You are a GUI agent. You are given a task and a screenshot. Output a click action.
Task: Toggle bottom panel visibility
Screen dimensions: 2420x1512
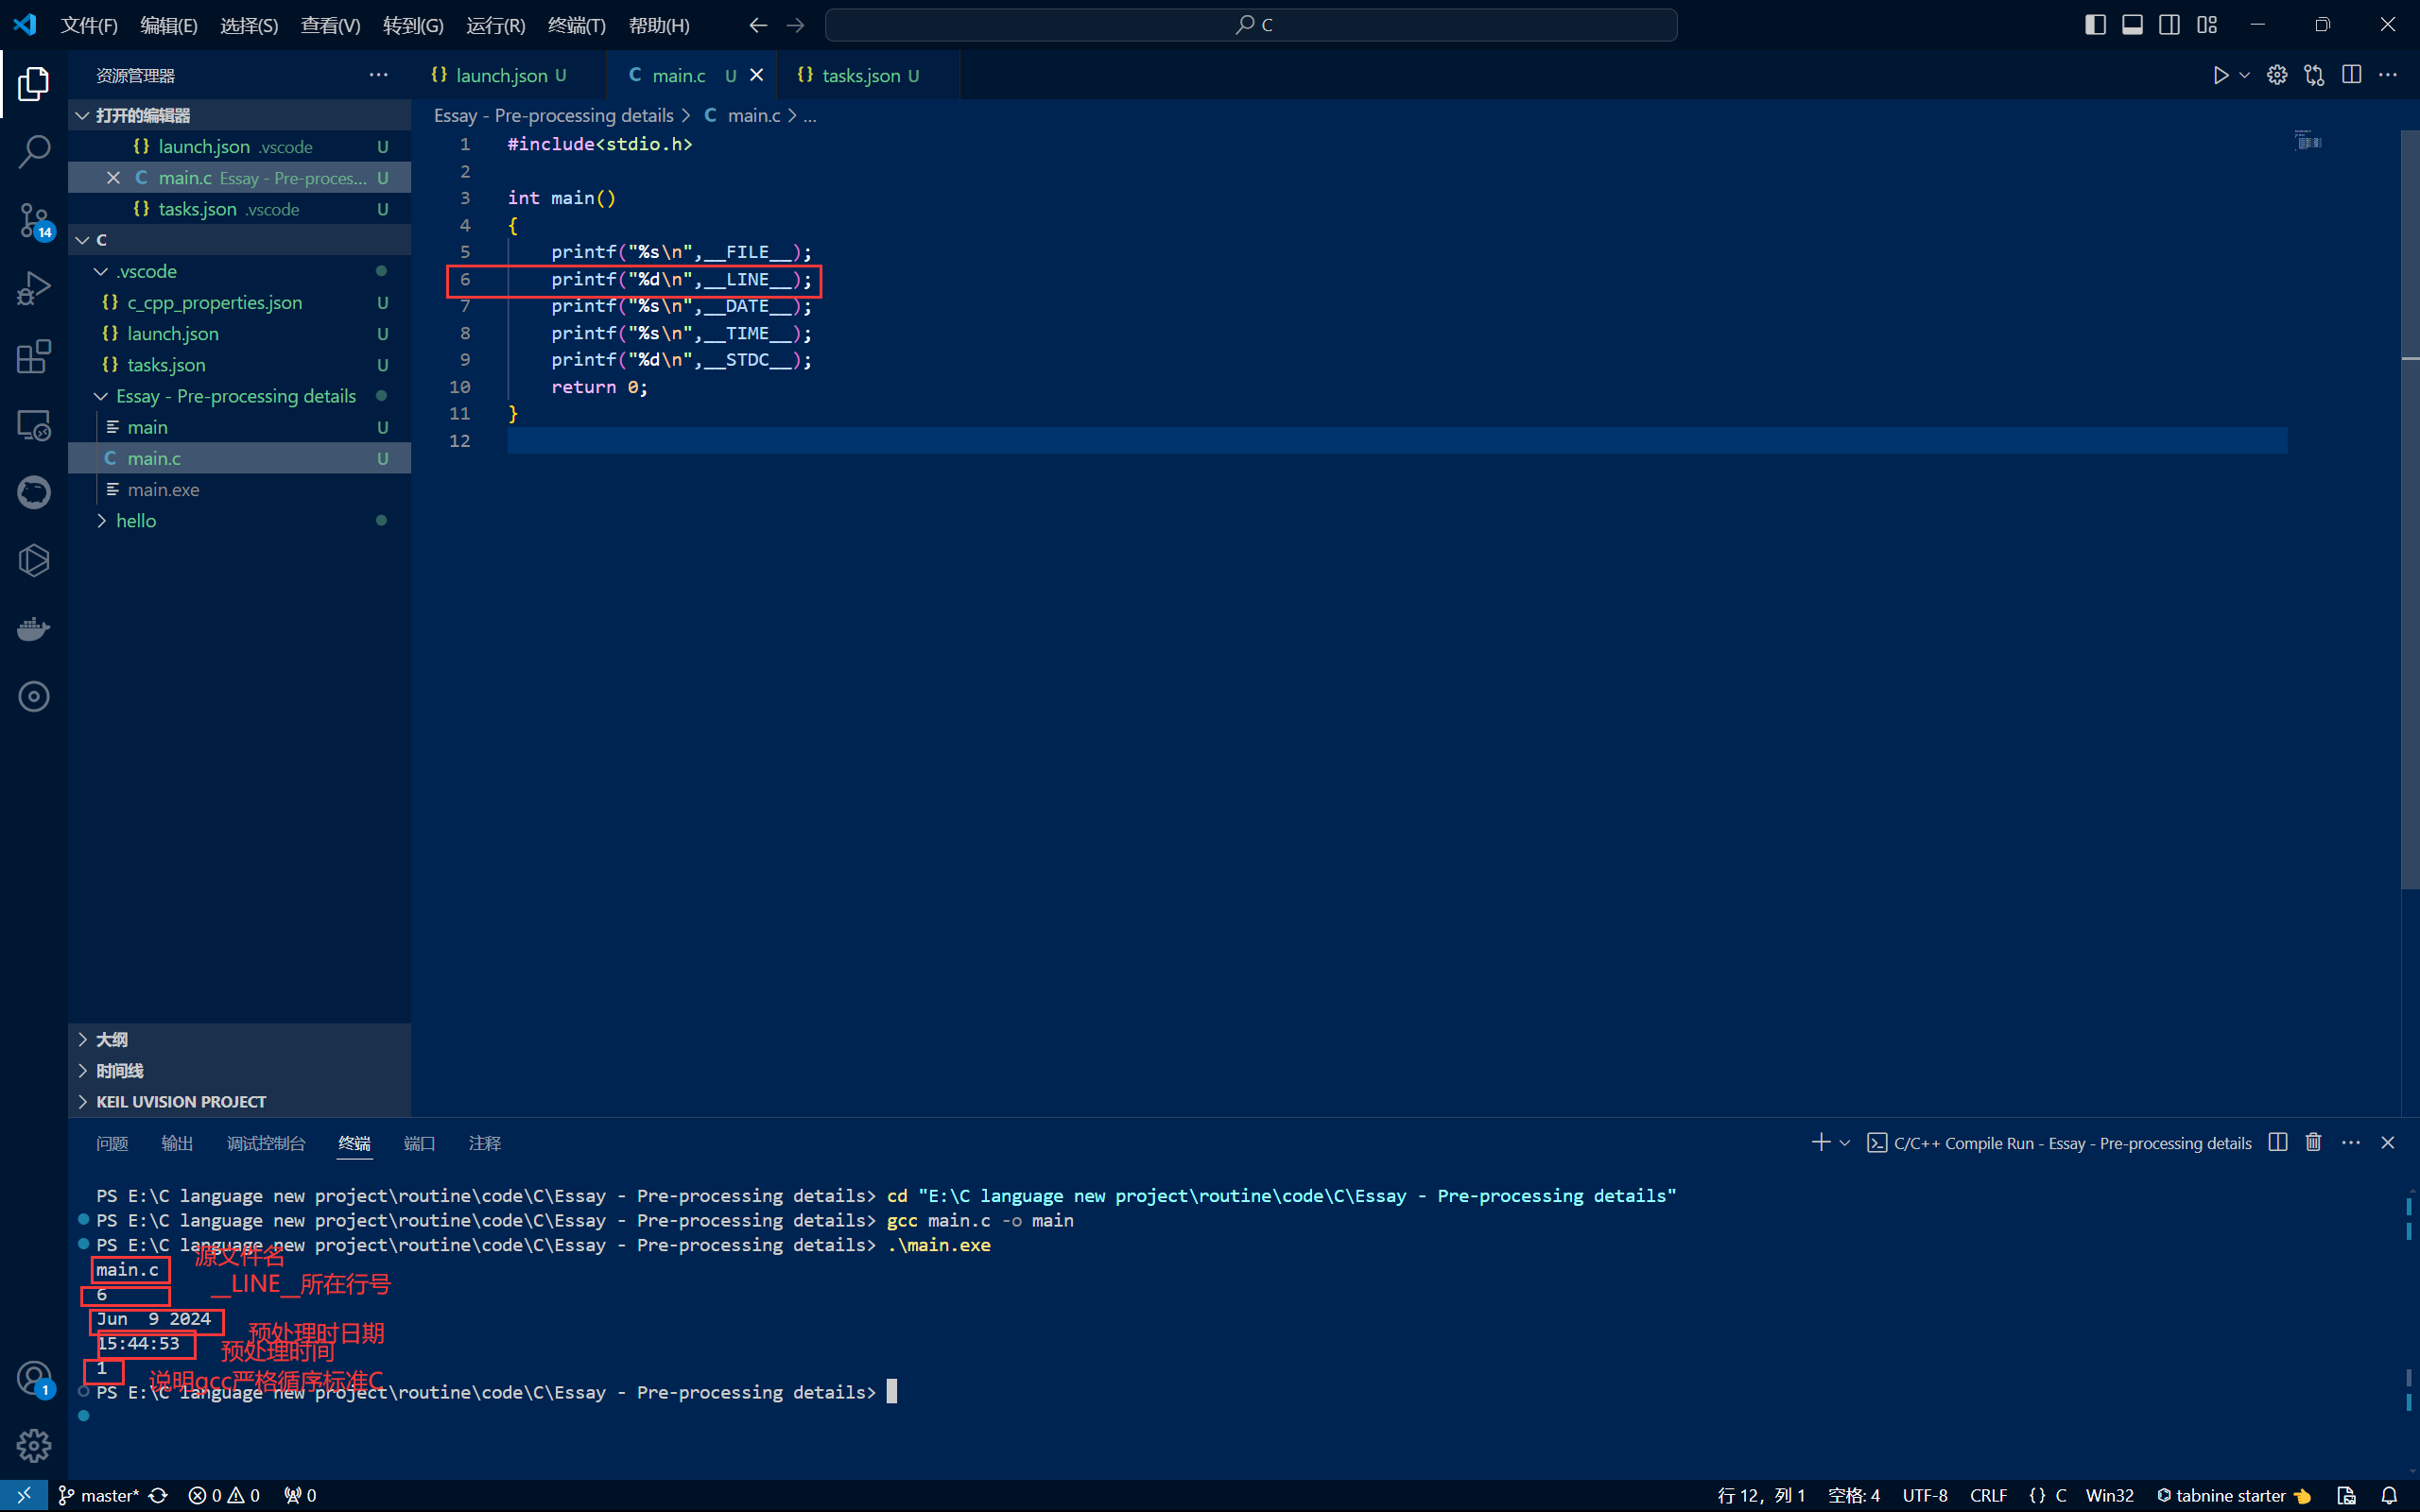pyautogui.click(x=2132, y=25)
